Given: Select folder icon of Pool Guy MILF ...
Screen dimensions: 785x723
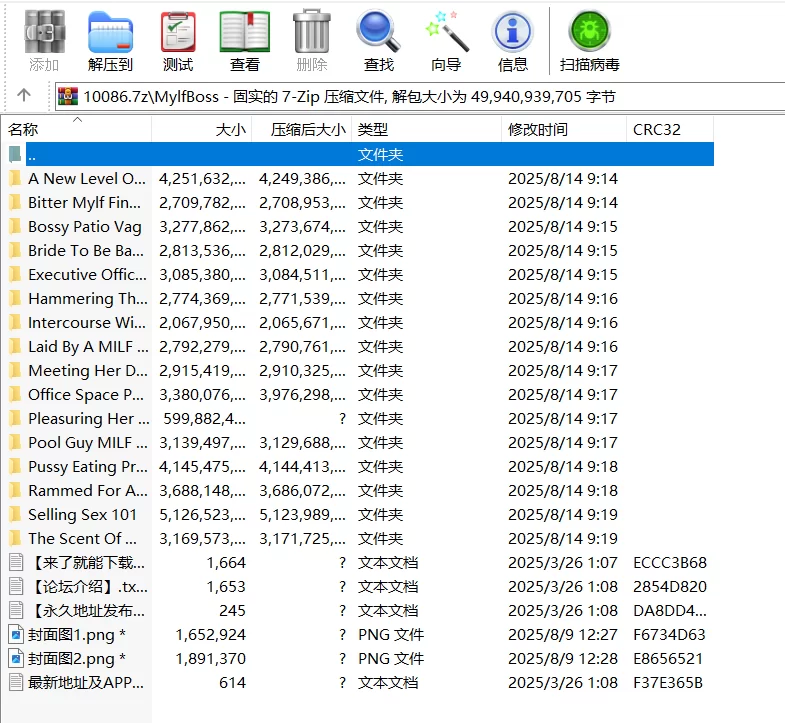Looking at the screenshot, I should tap(16, 443).
